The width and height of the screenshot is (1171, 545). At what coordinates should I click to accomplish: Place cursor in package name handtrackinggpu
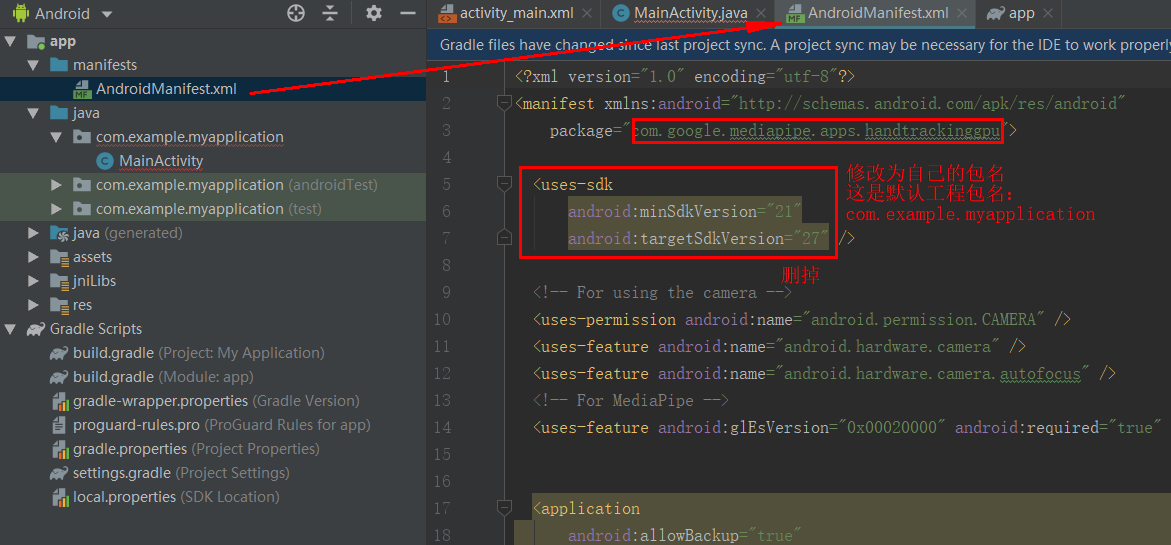932,131
